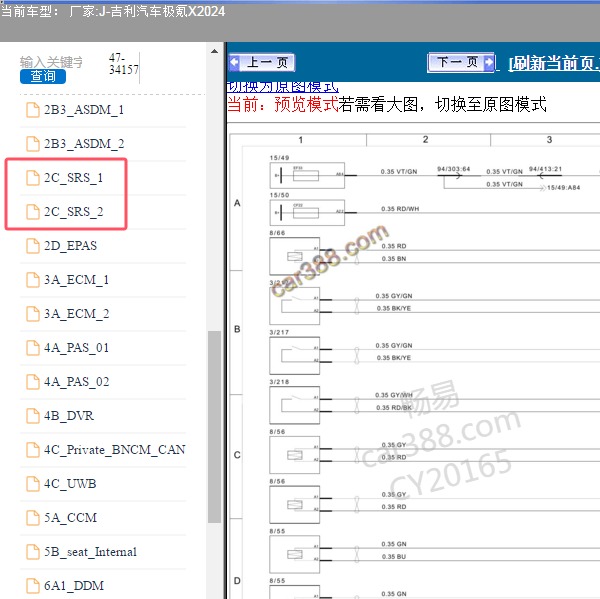The height and width of the screenshot is (599, 600).
Task: Open the 4B_DVR diagram
Action: click(69, 416)
